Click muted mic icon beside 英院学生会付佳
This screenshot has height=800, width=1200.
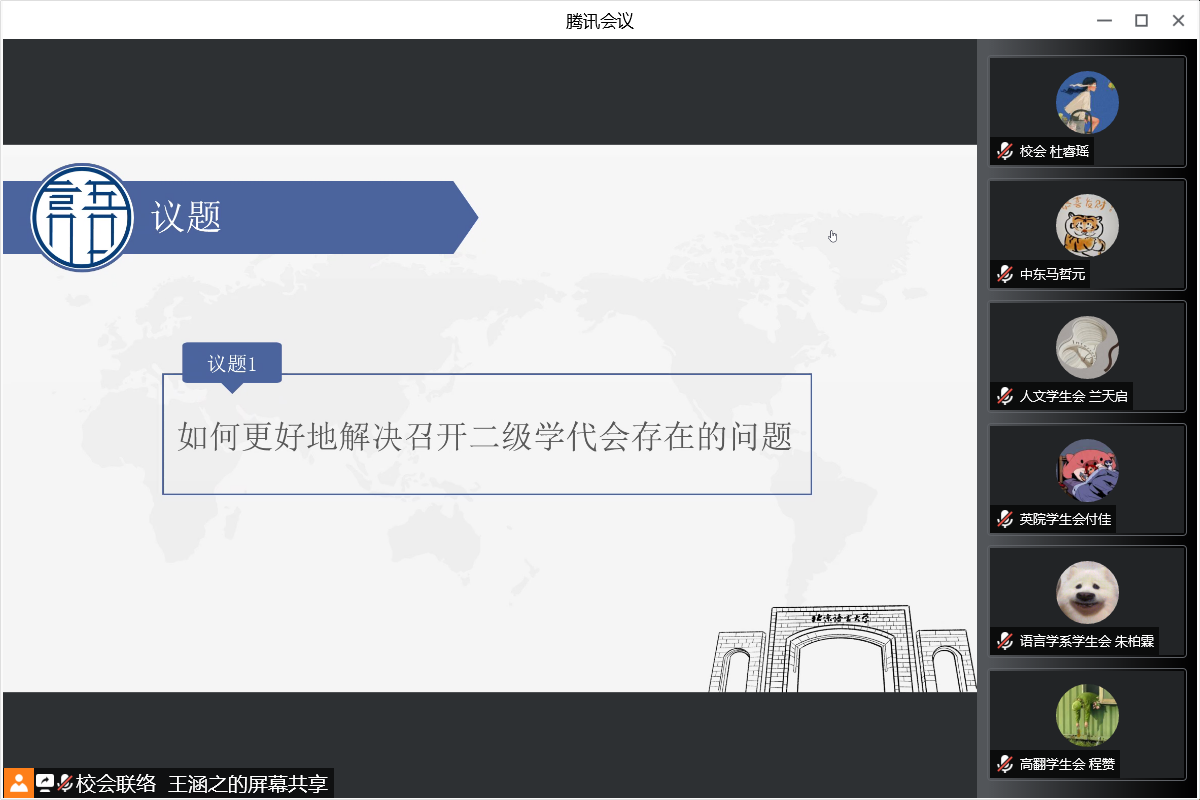point(1005,519)
